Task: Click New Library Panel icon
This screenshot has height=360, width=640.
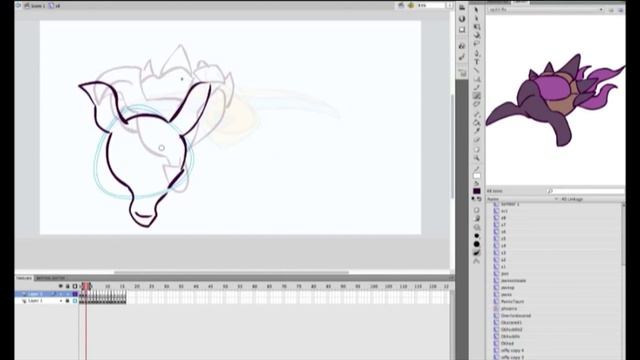Action: 620,10
